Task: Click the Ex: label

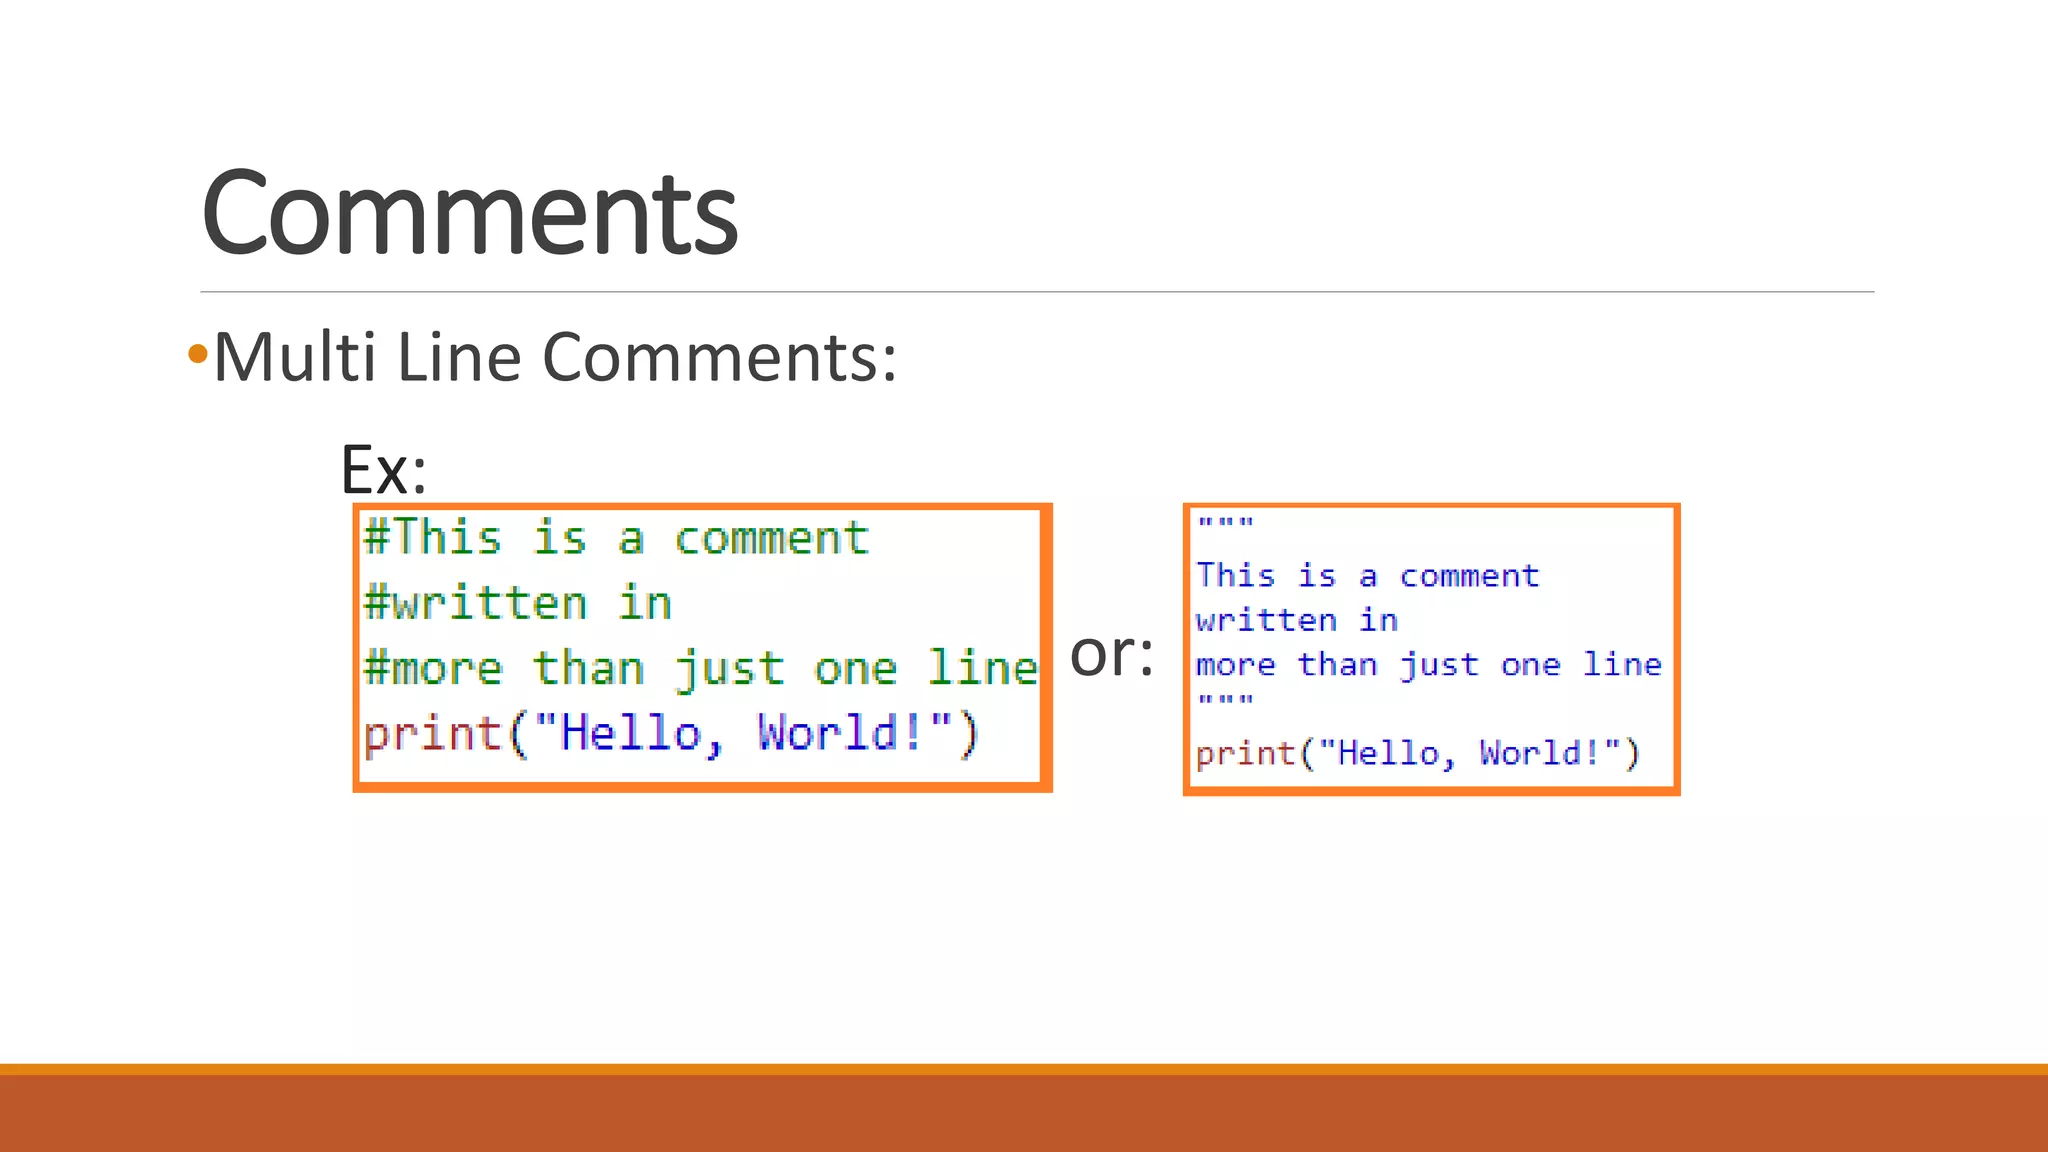Action: 383,469
